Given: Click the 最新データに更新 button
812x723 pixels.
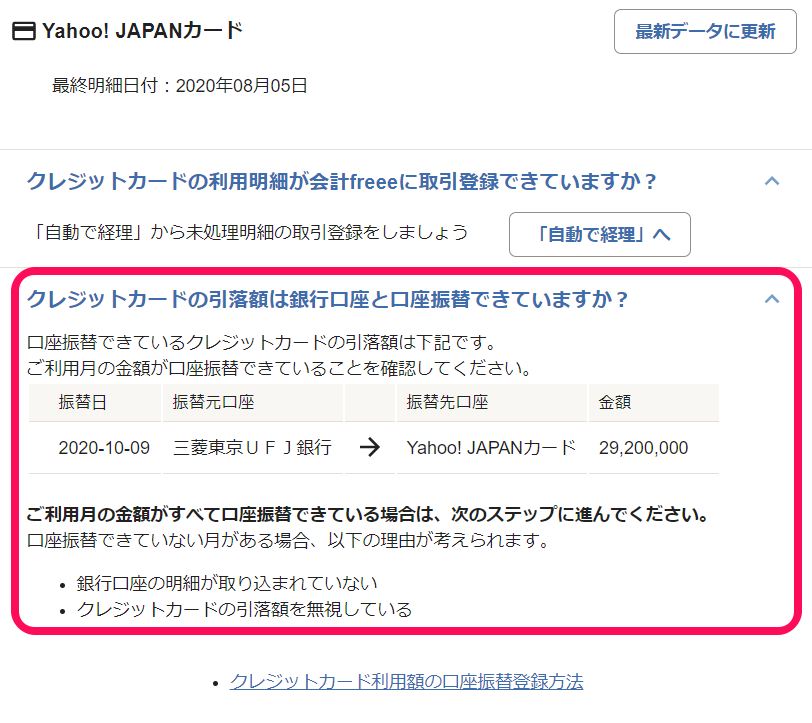Looking at the screenshot, I should click(705, 32).
